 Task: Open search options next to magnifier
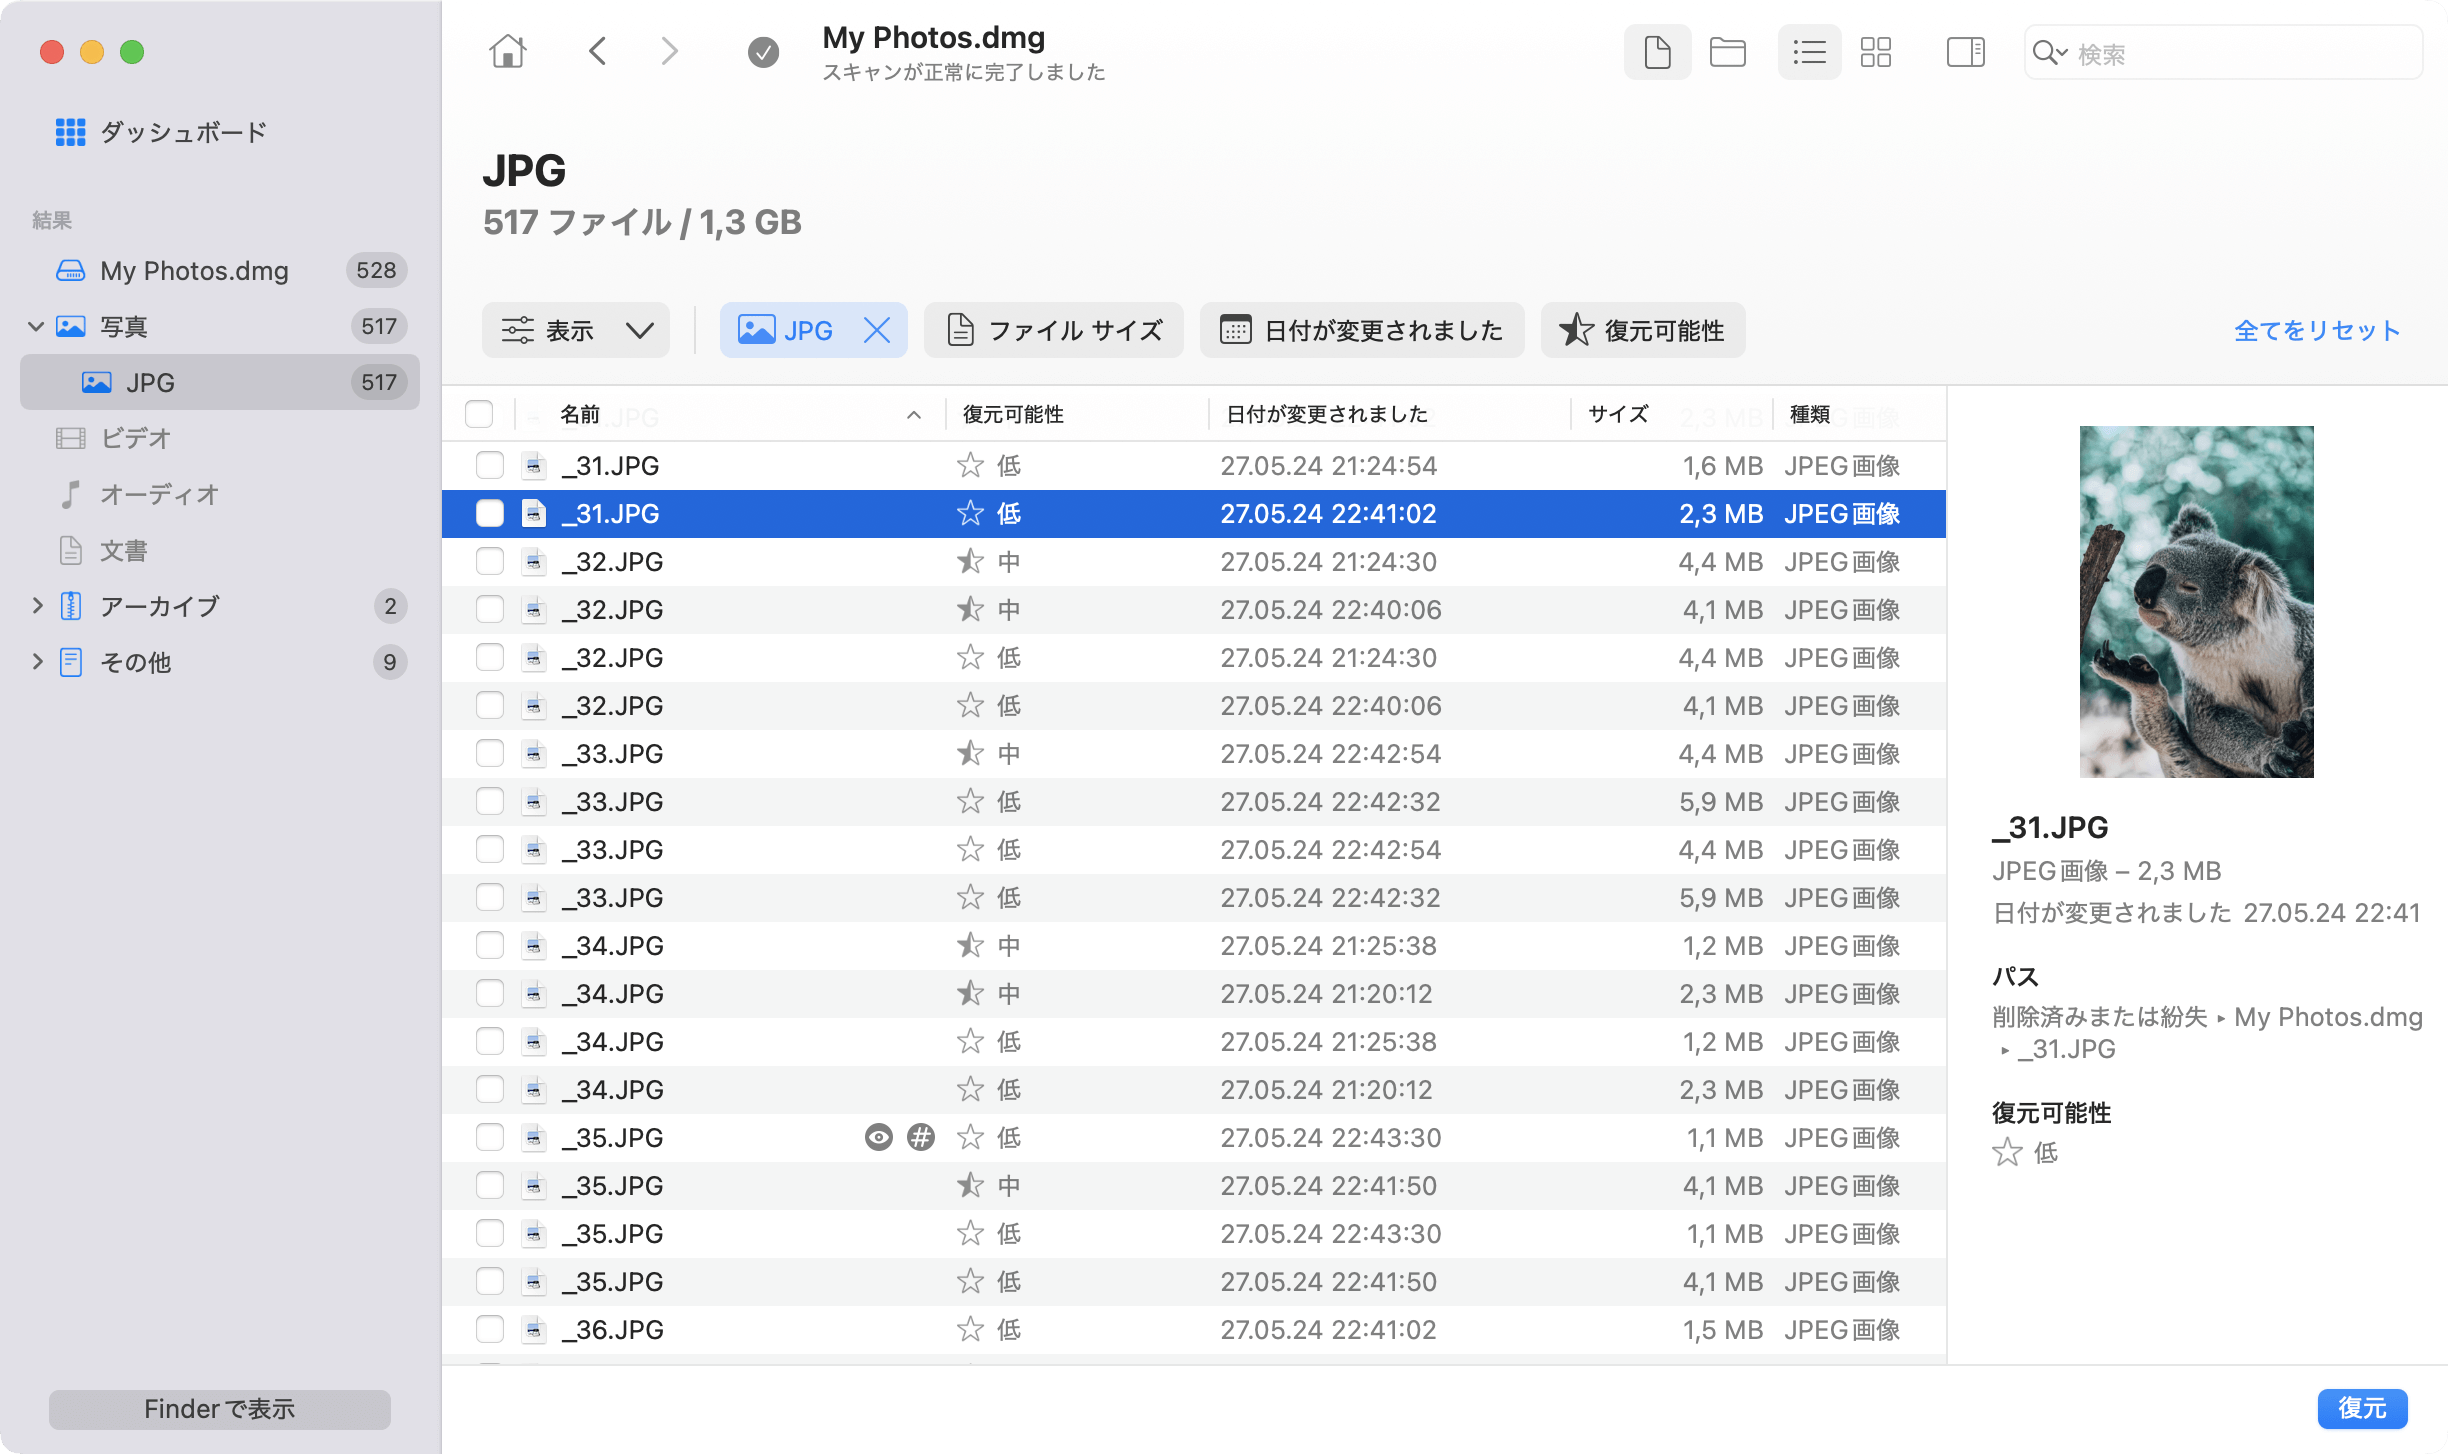click(x=2062, y=53)
